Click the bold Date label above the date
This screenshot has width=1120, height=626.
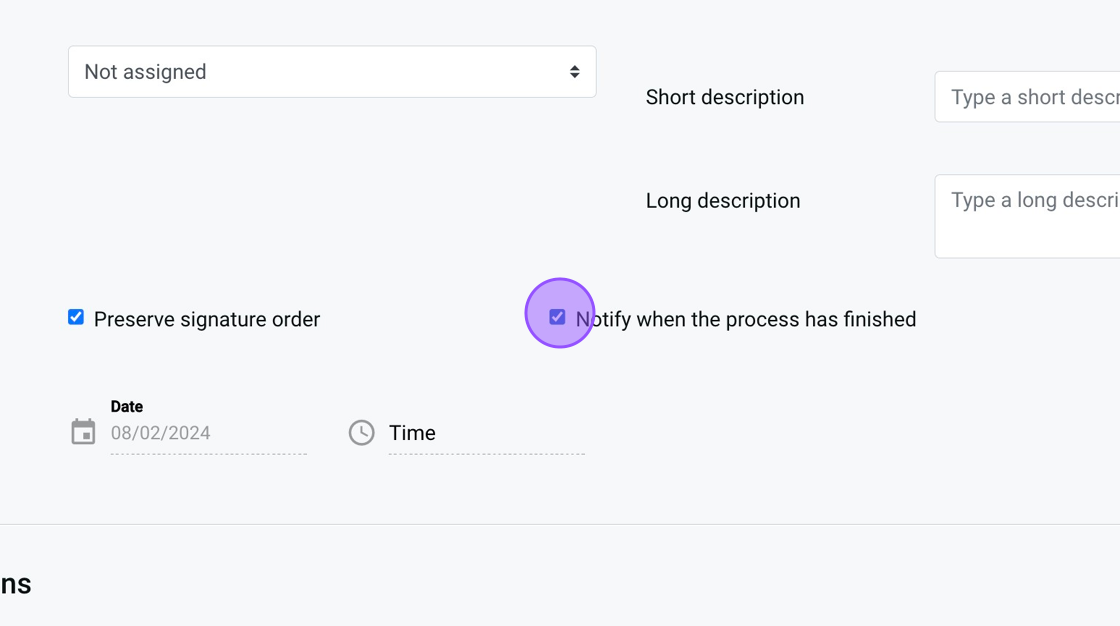click(x=127, y=406)
